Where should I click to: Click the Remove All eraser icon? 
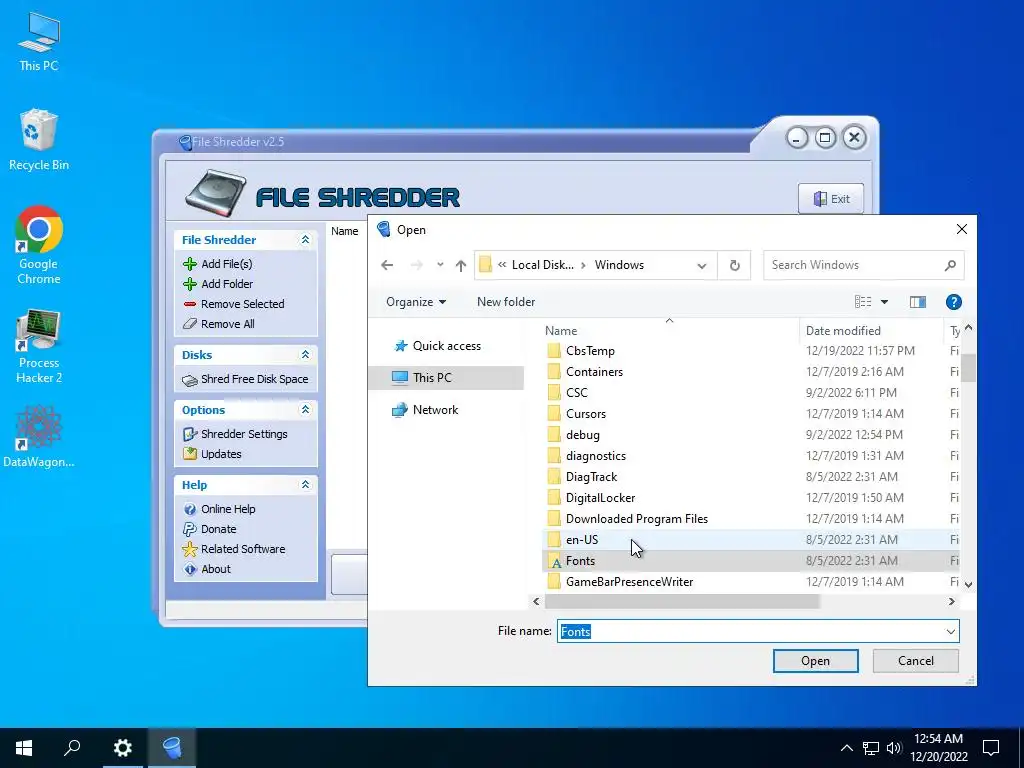tap(190, 324)
